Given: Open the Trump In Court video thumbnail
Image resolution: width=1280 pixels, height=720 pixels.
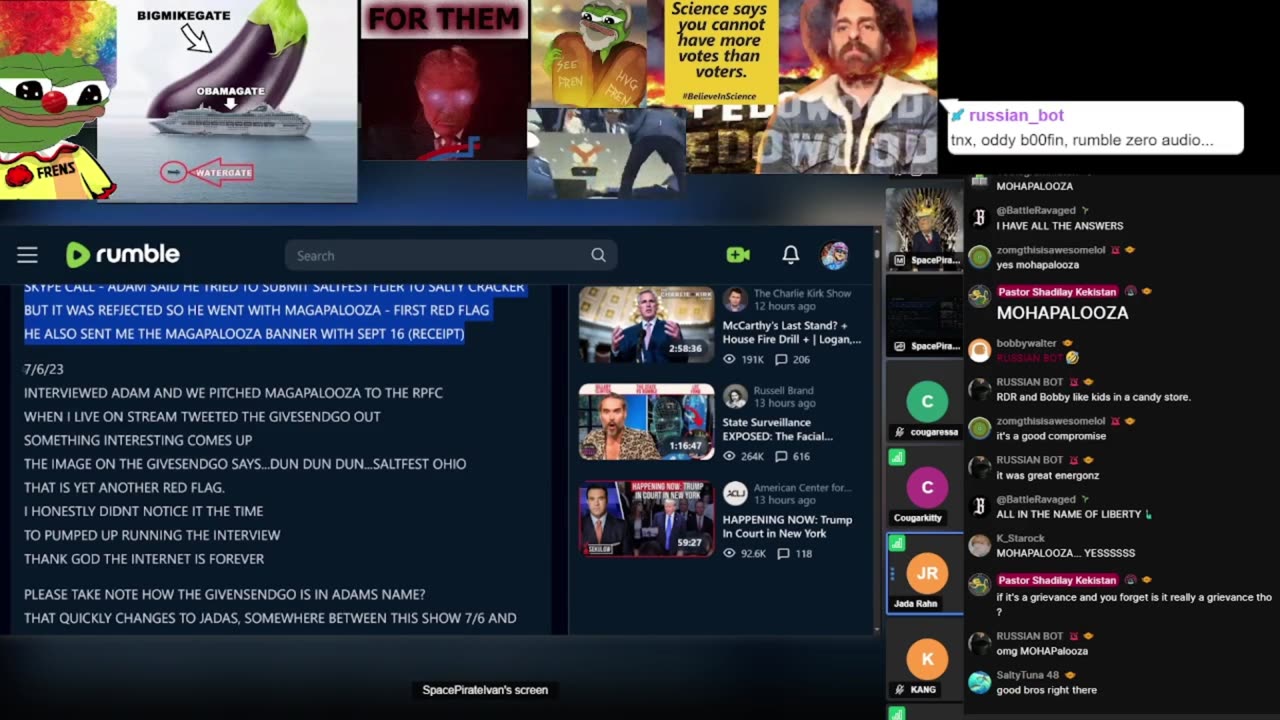Looking at the screenshot, I should pos(647,519).
